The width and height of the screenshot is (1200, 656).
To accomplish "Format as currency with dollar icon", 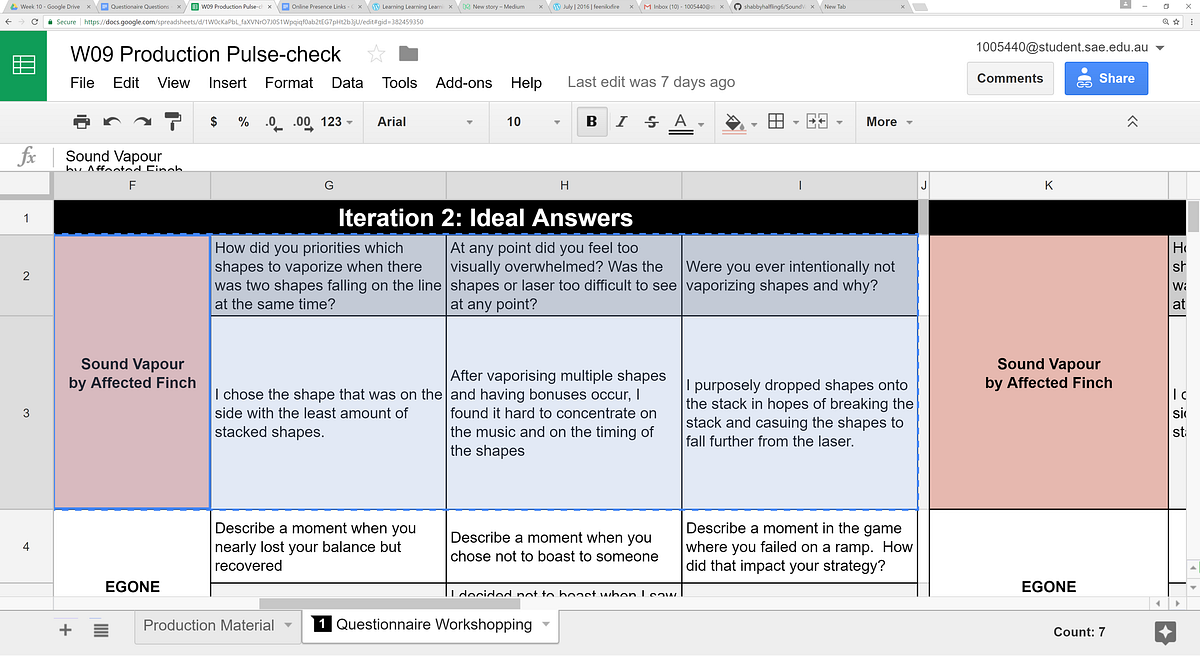I will click(213, 122).
